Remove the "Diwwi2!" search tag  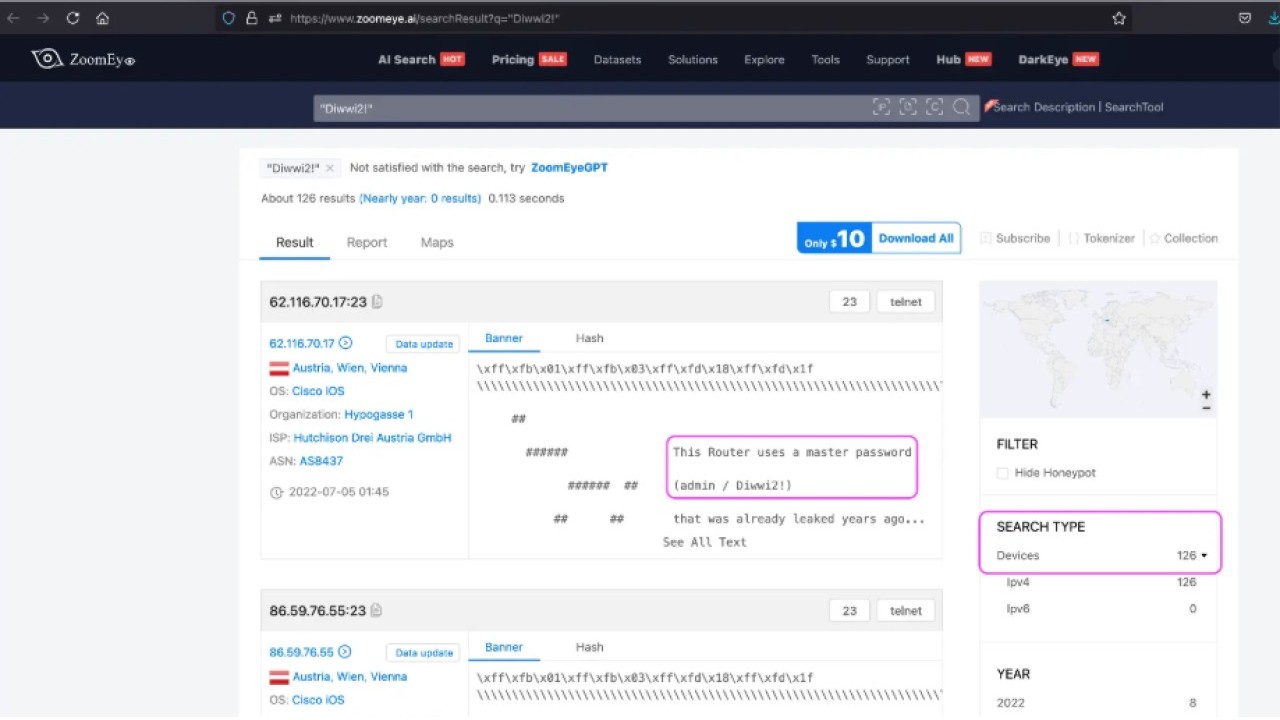point(329,168)
